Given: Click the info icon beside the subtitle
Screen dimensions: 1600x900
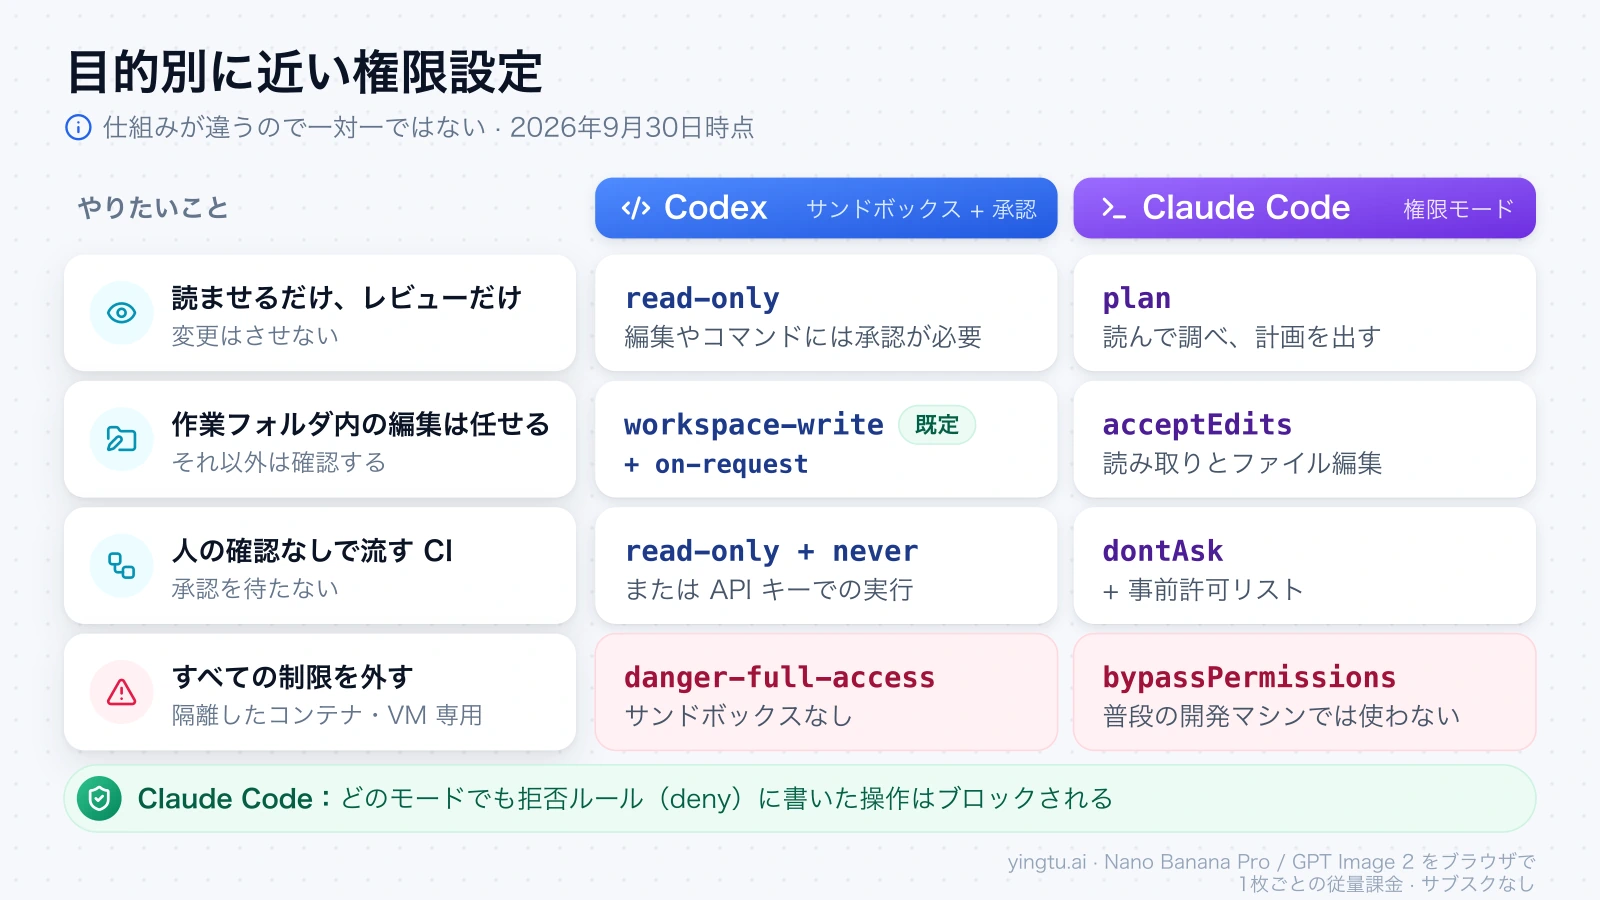Looking at the screenshot, I should tap(78, 127).
